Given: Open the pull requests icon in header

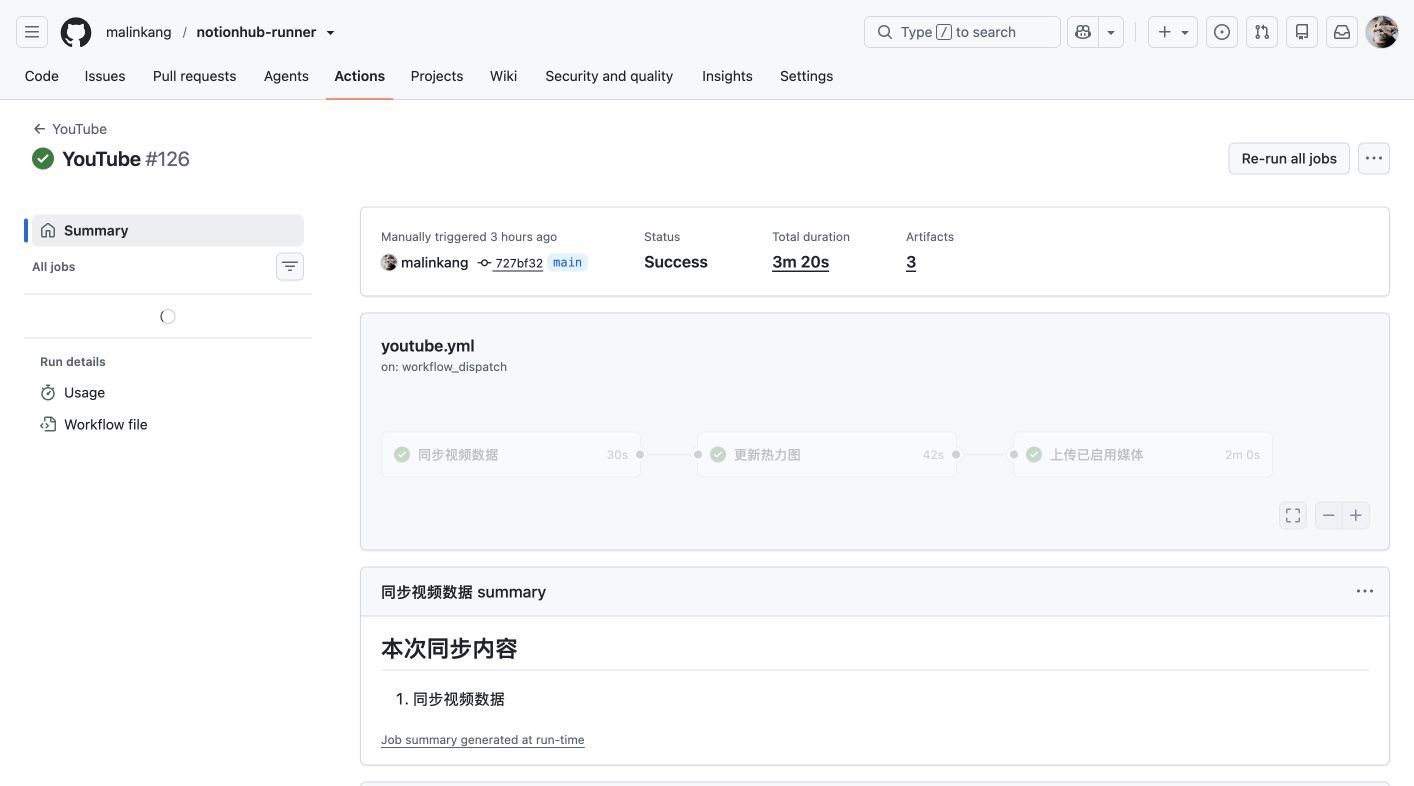Looking at the screenshot, I should [1262, 32].
